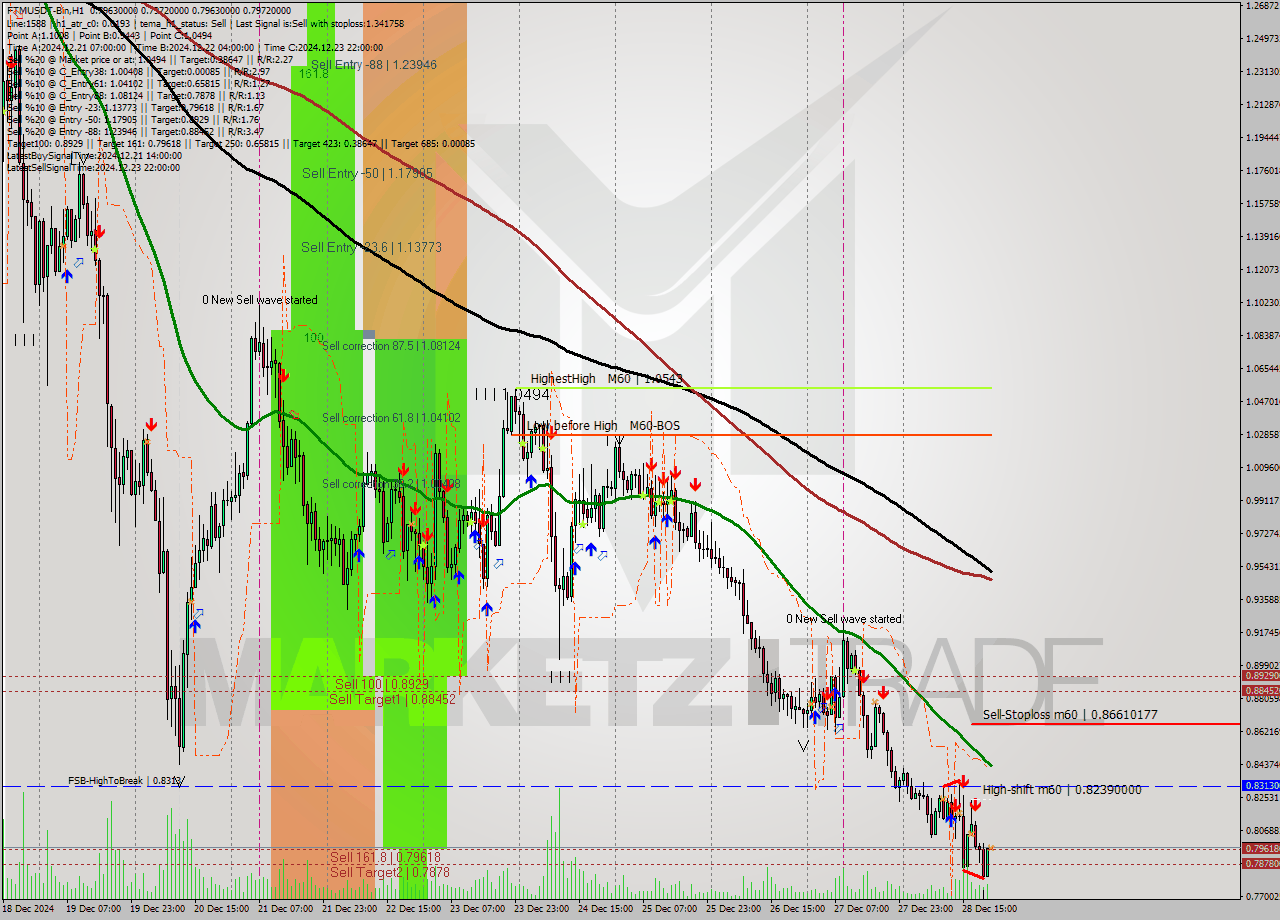The width and height of the screenshot is (1280, 920).
Task: Select the 'Sell %20 @ Entry -50: 1.17905' line
Action: [133, 119]
